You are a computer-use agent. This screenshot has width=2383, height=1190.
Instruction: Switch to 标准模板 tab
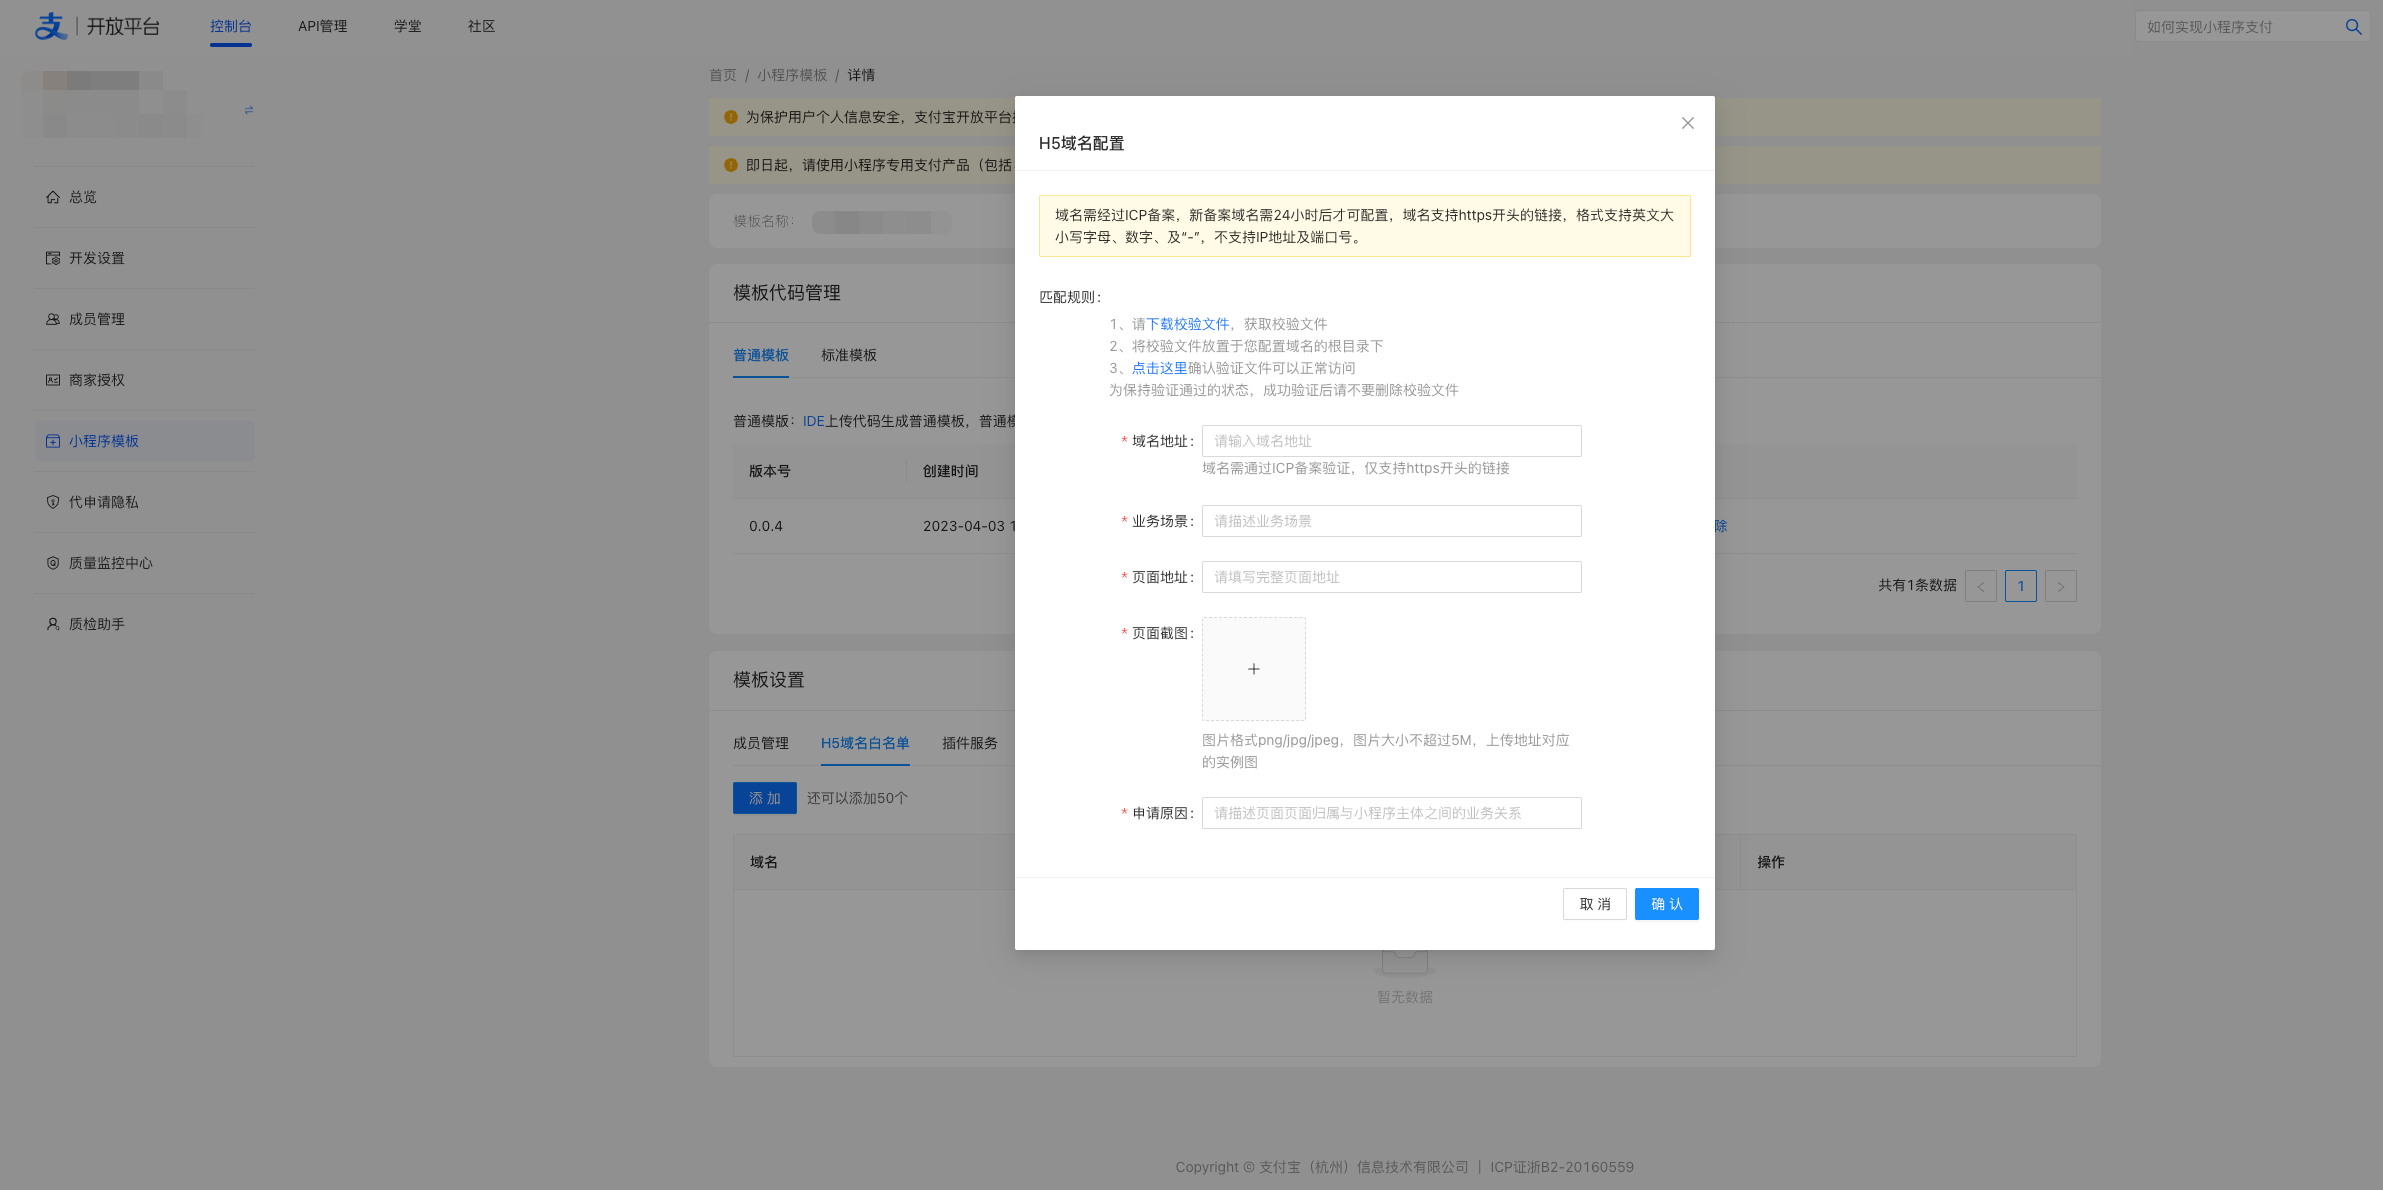(x=848, y=355)
